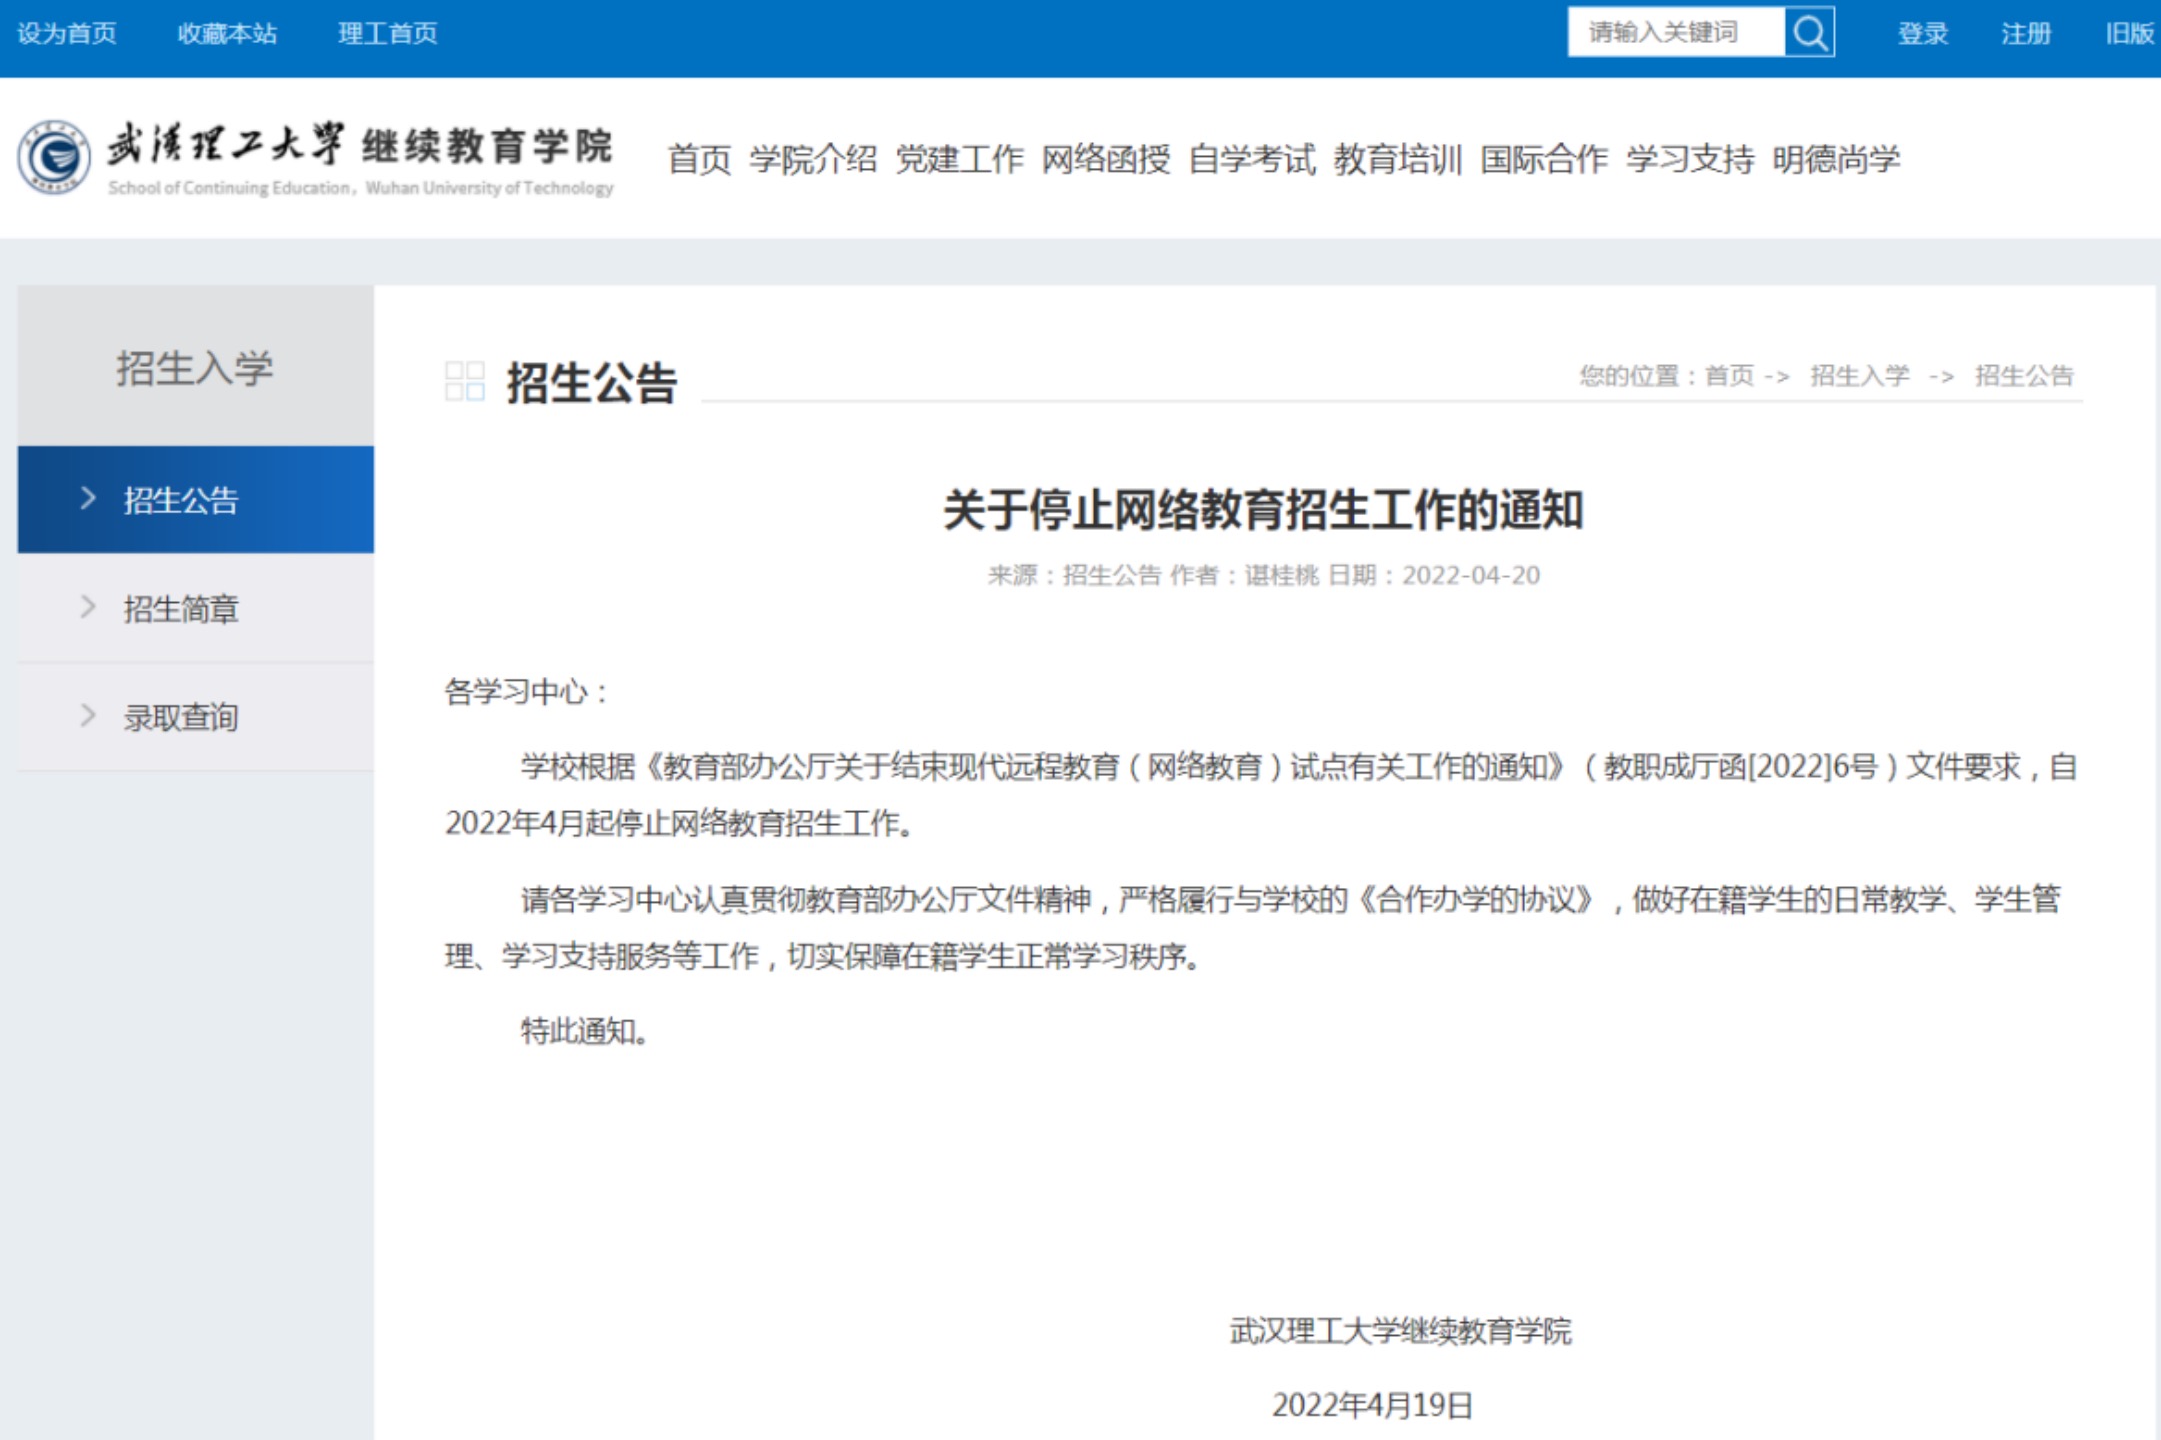Click the breadcrumb 招生入学 link
The width and height of the screenshot is (2161, 1440).
1860,376
